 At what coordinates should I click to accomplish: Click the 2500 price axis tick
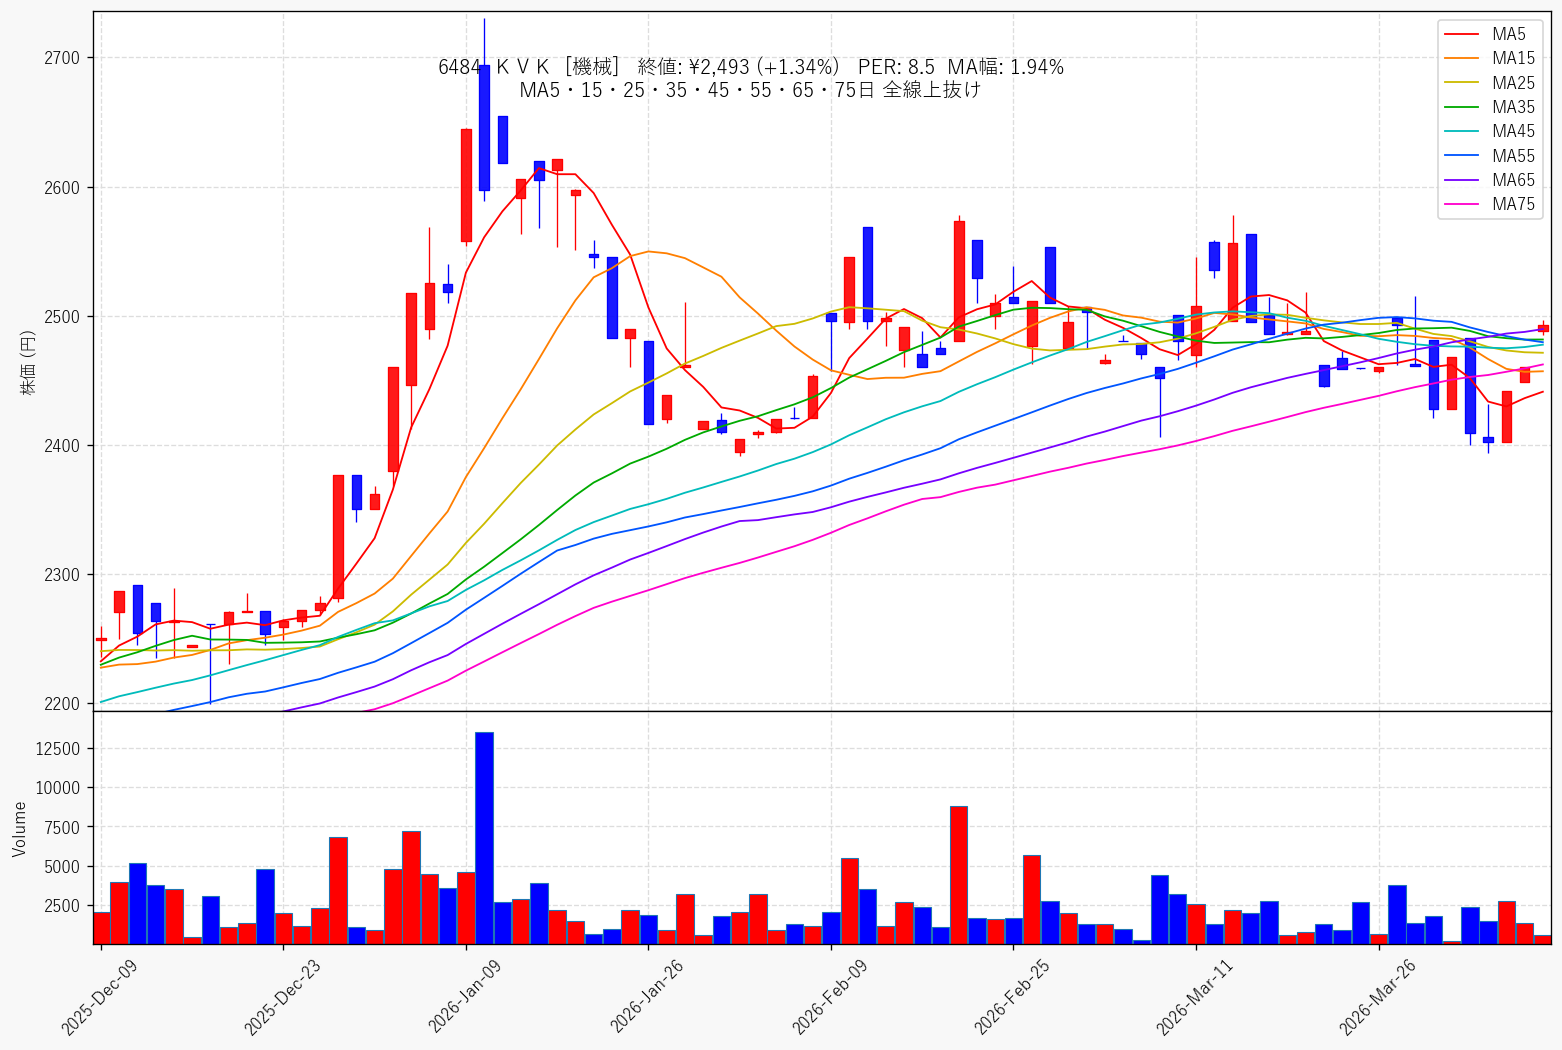click(62, 317)
